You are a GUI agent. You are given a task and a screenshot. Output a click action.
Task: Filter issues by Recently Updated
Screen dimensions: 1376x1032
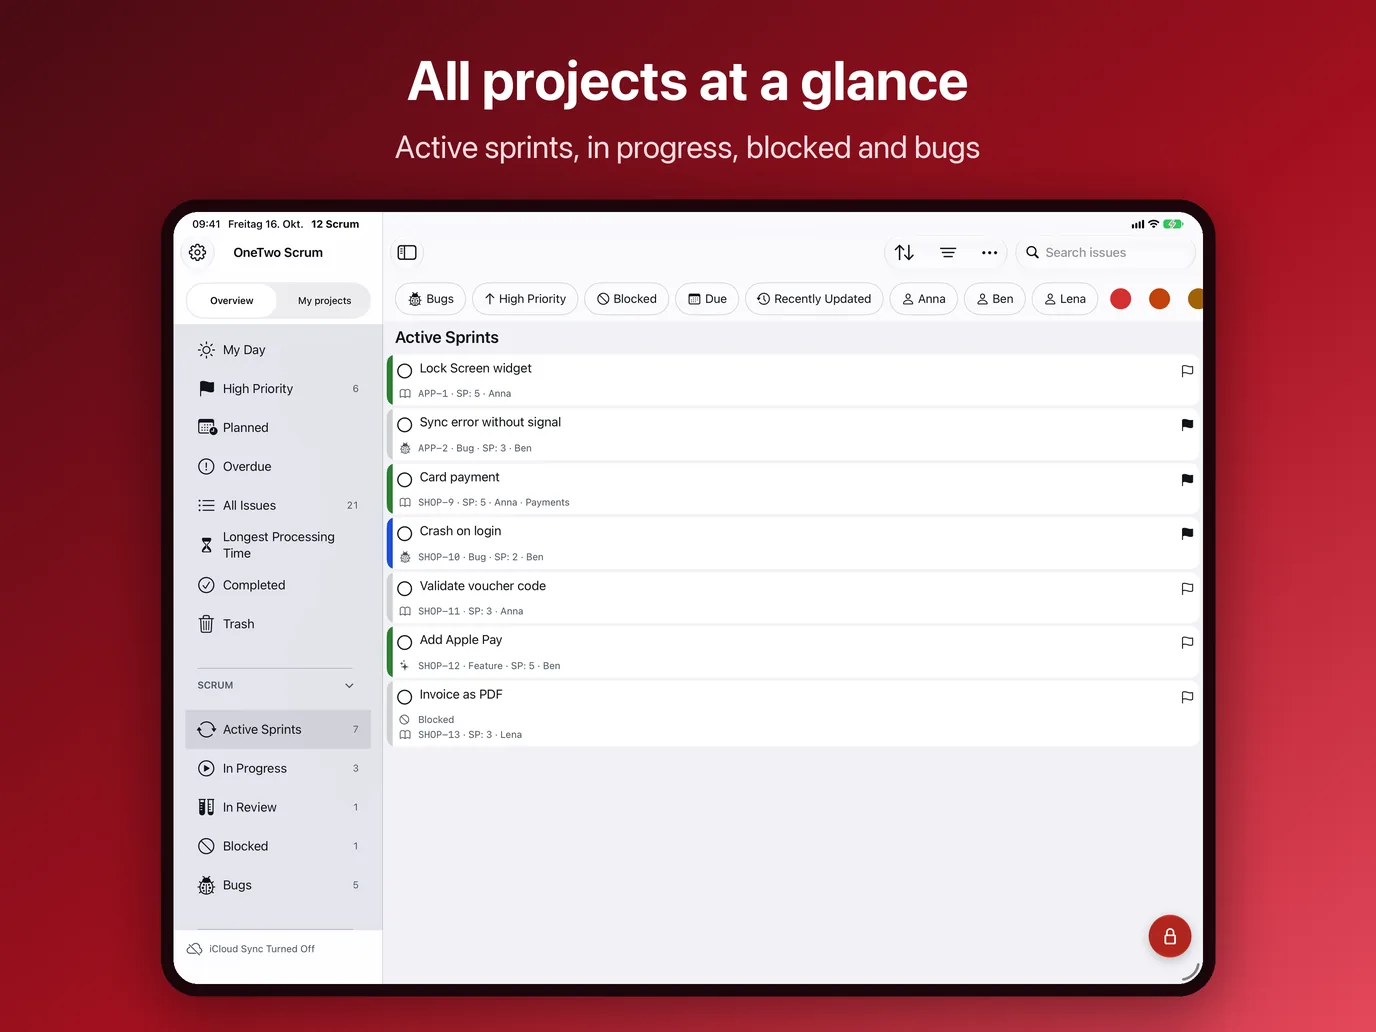click(814, 299)
